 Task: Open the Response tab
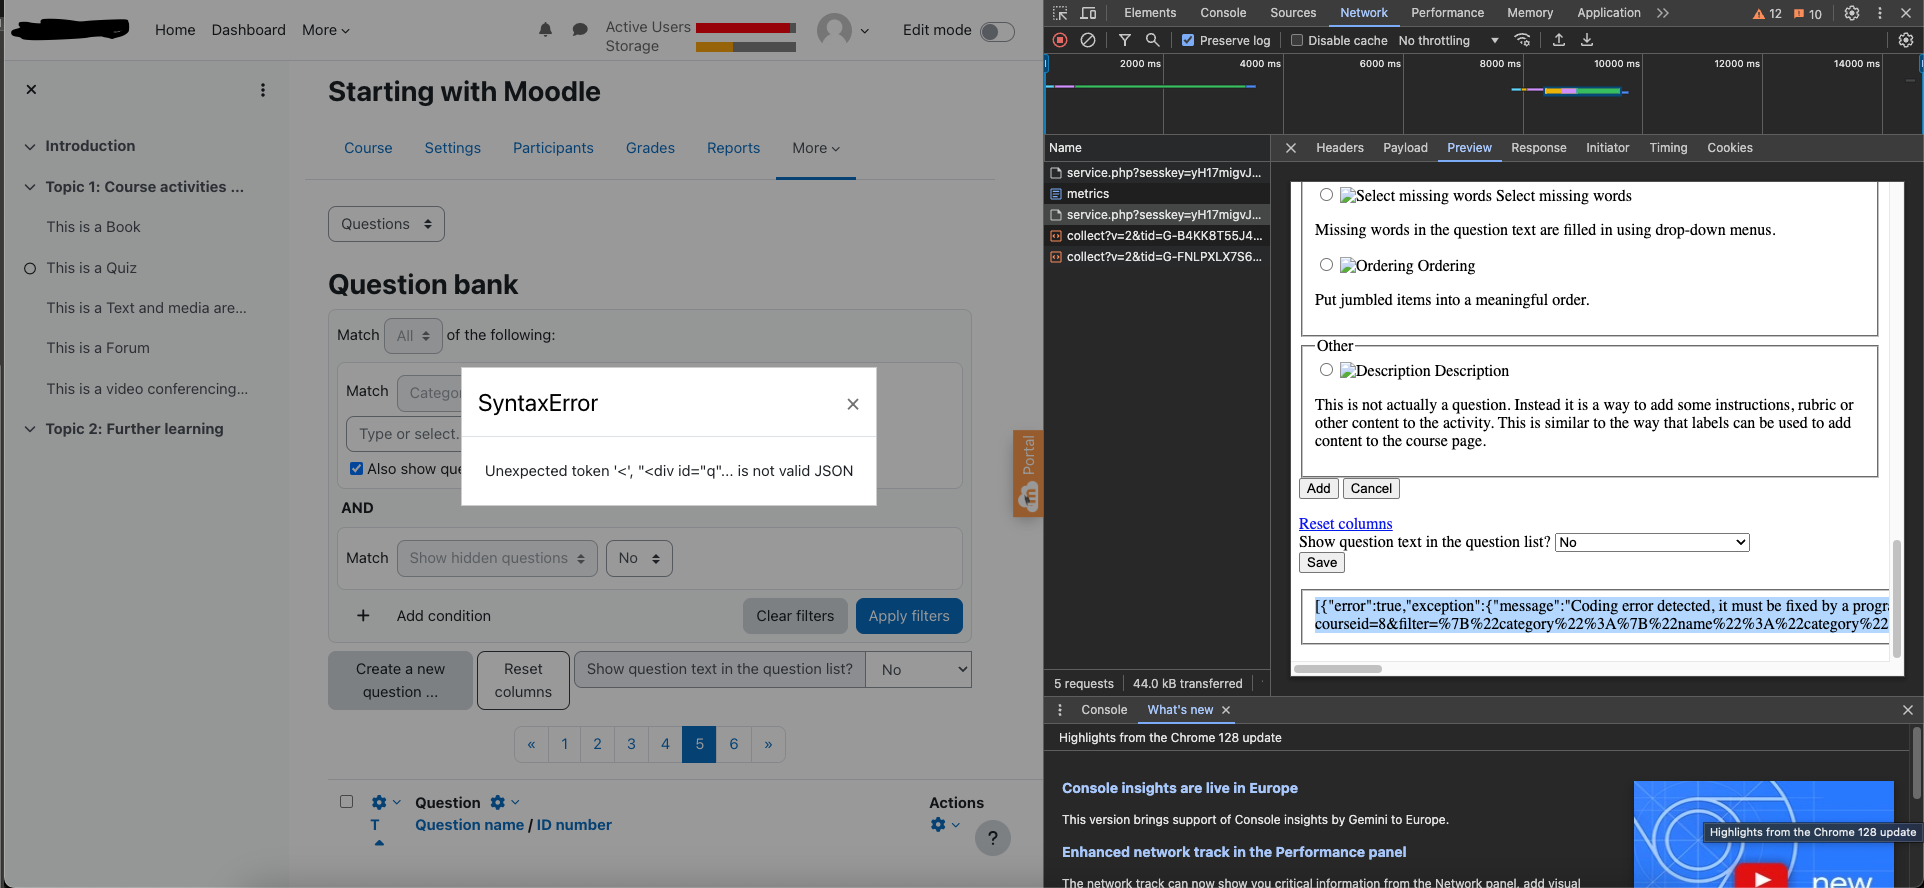(x=1539, y=148)
